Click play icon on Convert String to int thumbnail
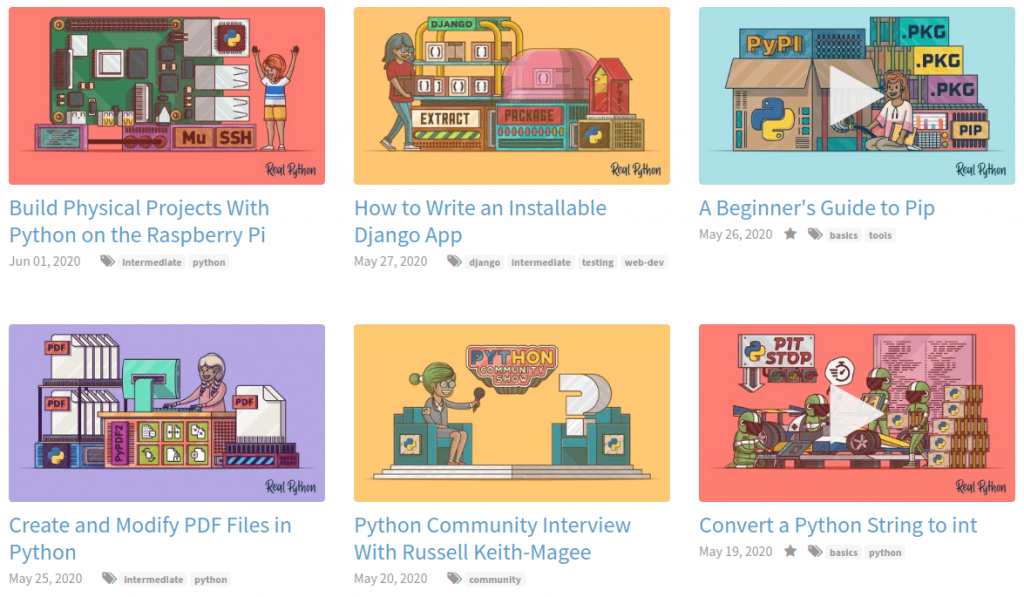Viewport: 1024px width, 597px height. [855, 413]
